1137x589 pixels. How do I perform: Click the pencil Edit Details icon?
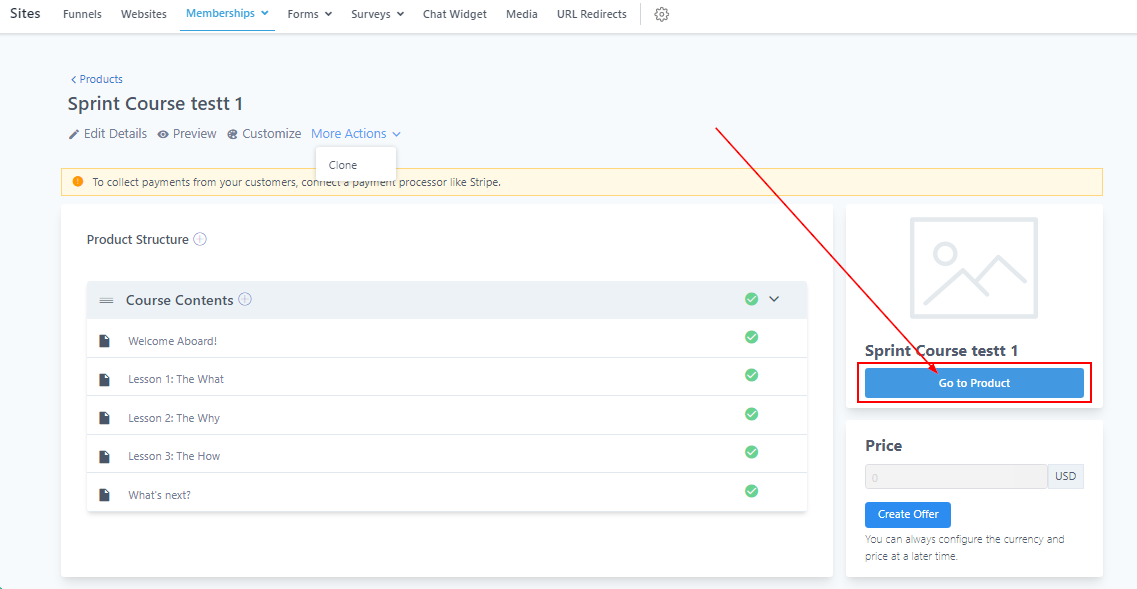[x=74, y=134]
